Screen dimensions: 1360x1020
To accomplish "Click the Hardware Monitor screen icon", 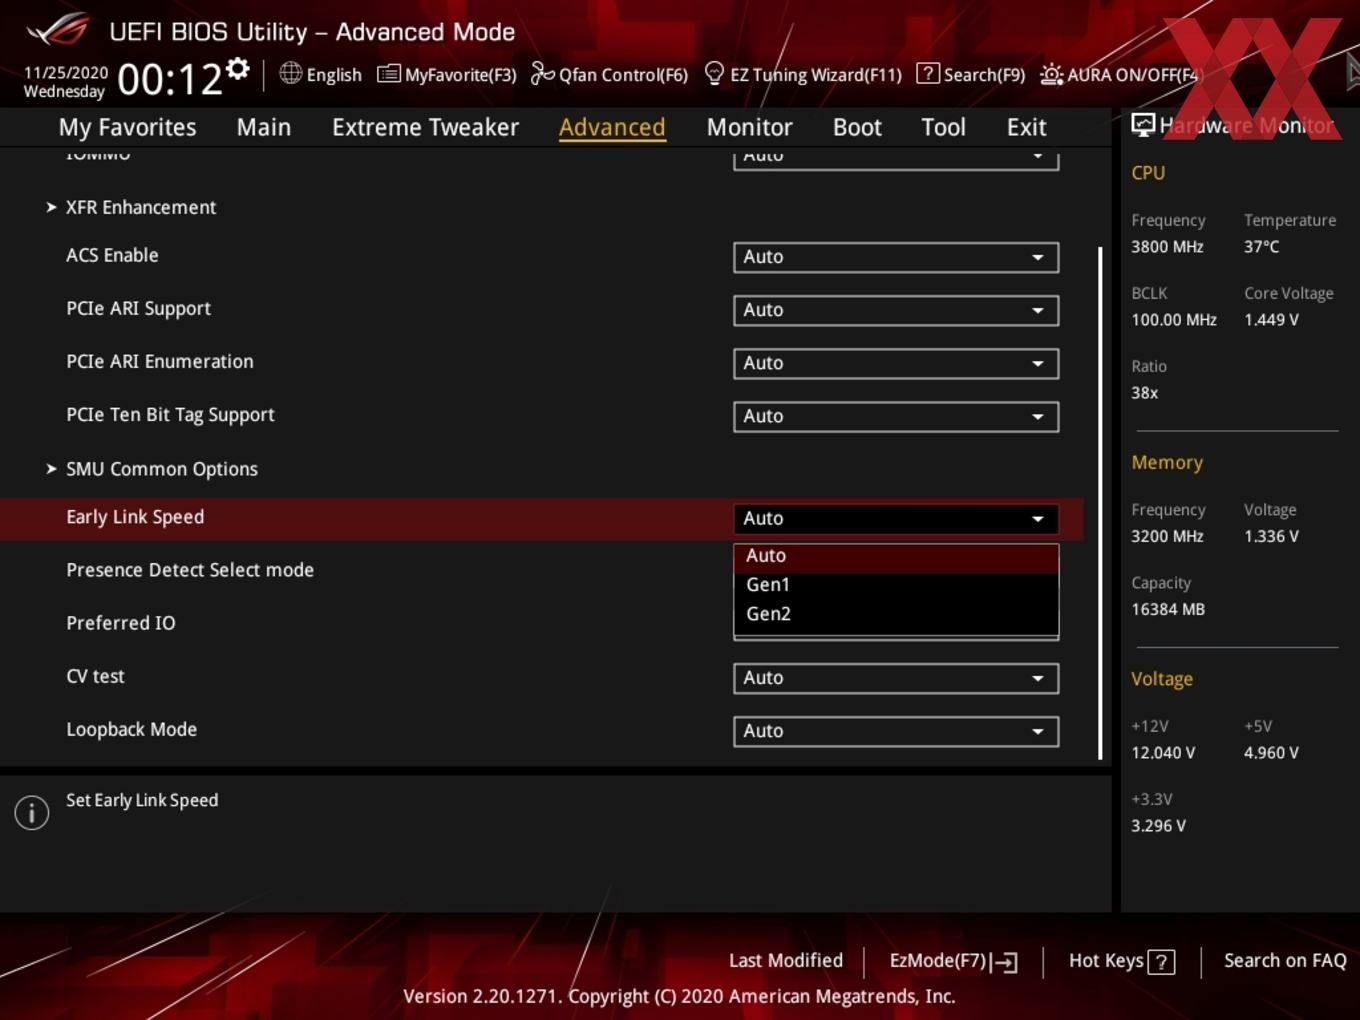I will [1143, 125].
